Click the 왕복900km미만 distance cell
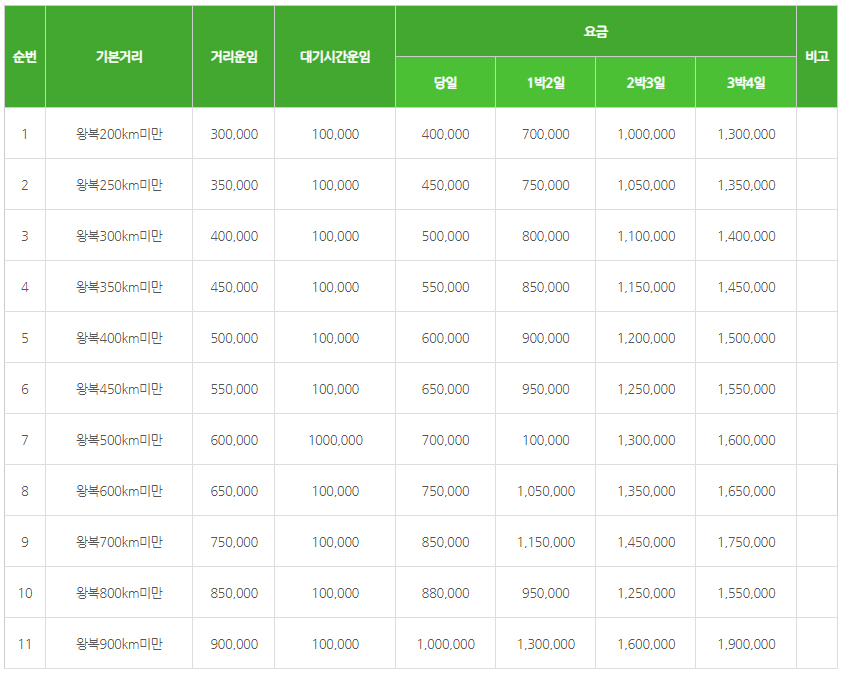 (119, 644)
